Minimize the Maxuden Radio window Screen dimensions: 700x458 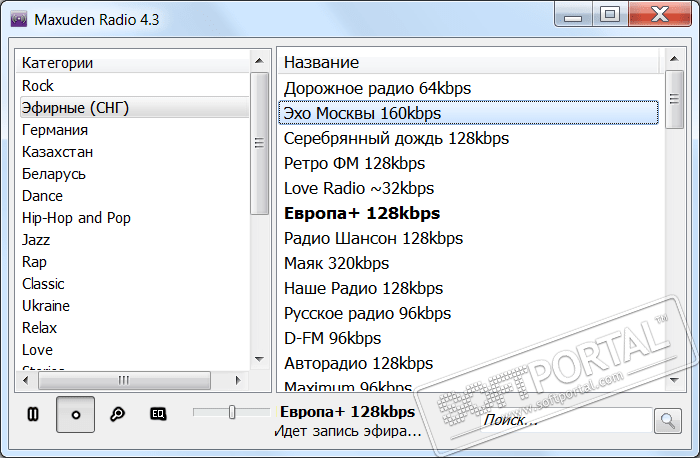pos(573,15)
